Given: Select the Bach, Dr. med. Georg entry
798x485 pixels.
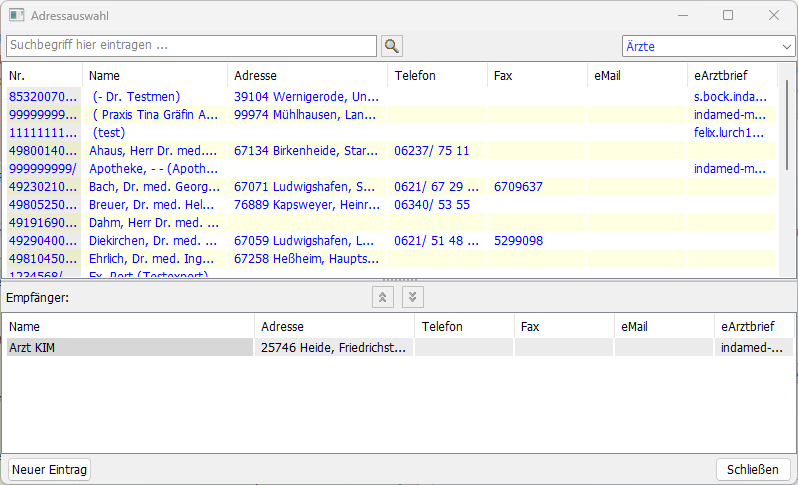Looking at the screenshot, I should (x=153, y=187).
